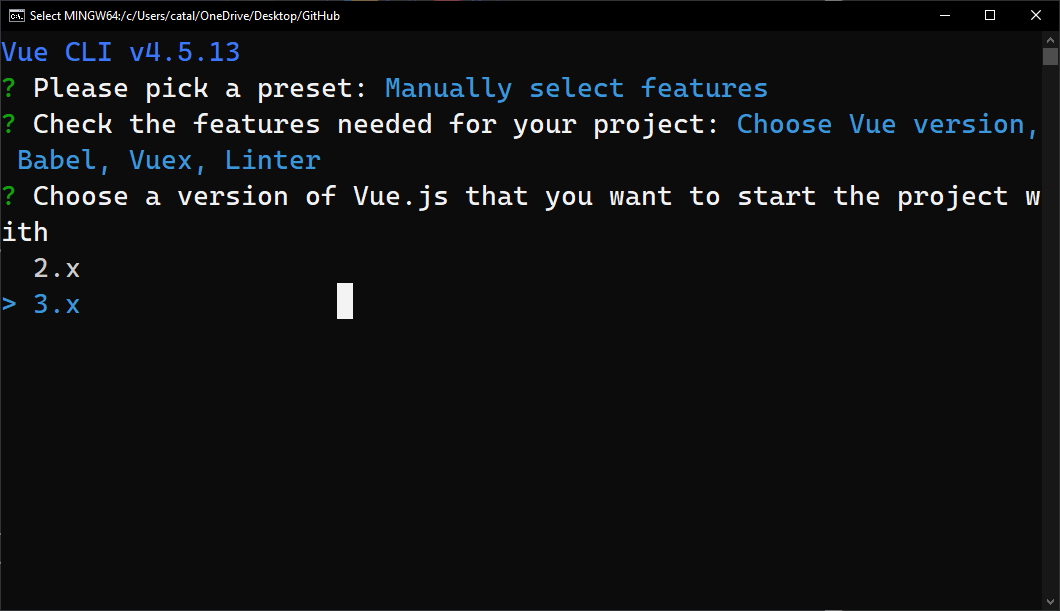Select the highlighted 3.x Vue version option
Viewport: 1060px width, 611px height.
[x=57, y=305]
